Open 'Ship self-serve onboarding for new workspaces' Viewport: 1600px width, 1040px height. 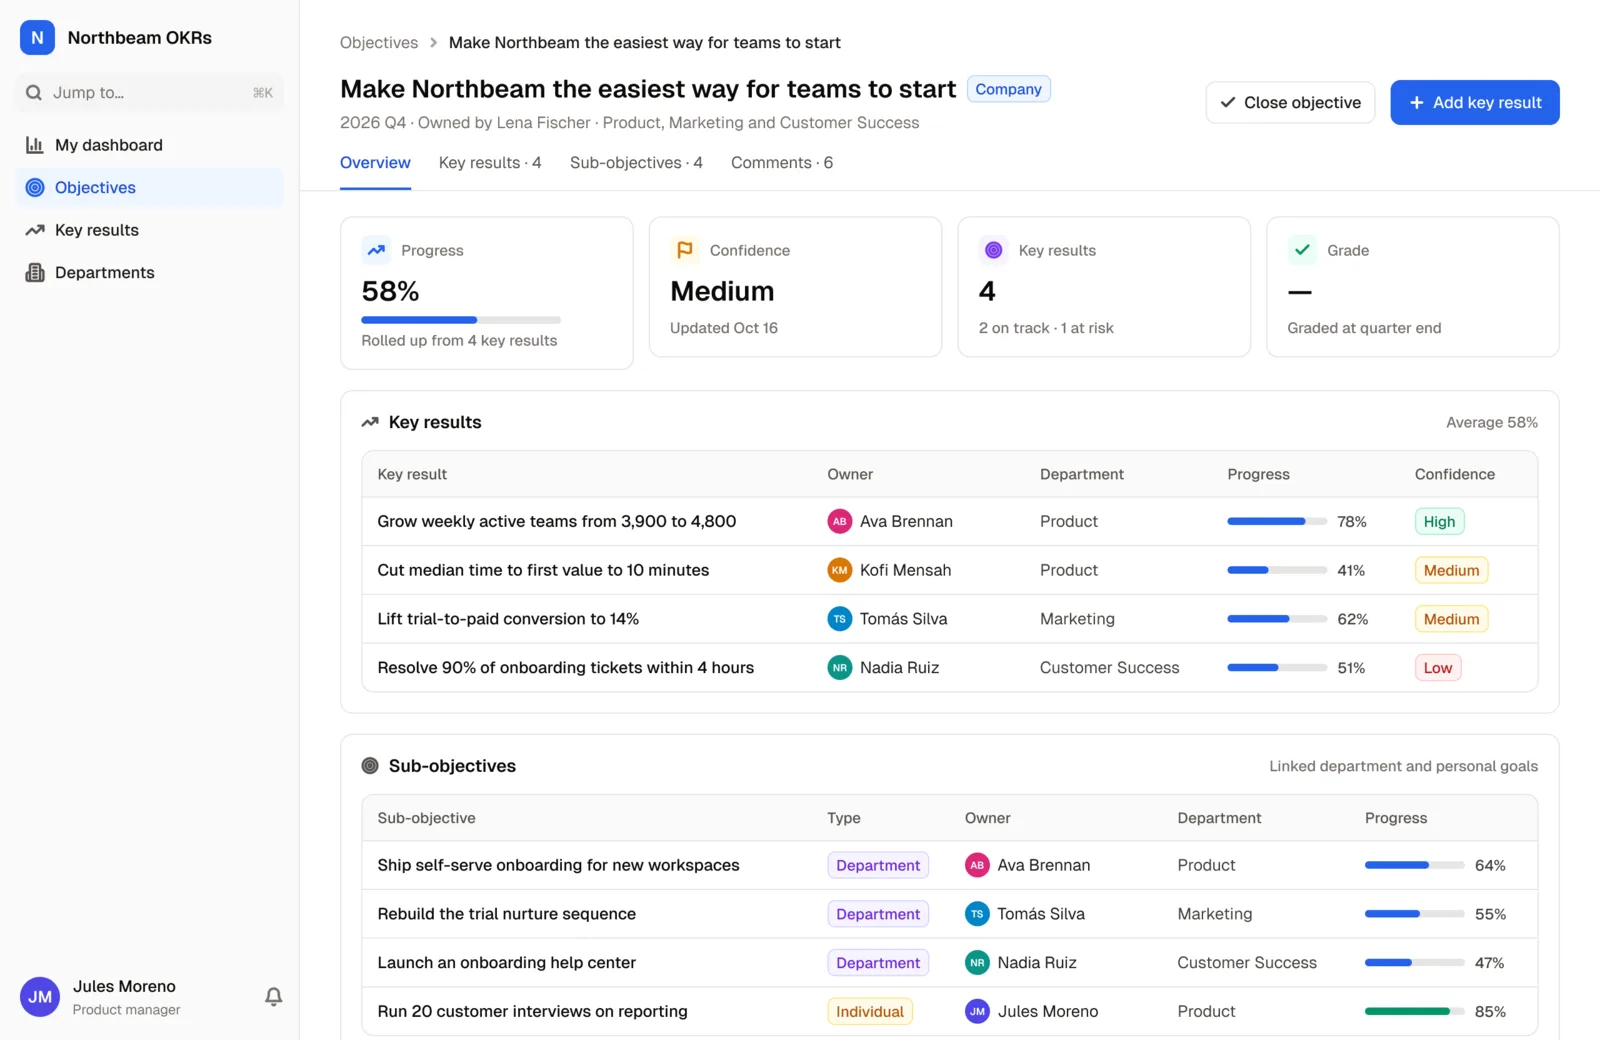coord(558,865)
